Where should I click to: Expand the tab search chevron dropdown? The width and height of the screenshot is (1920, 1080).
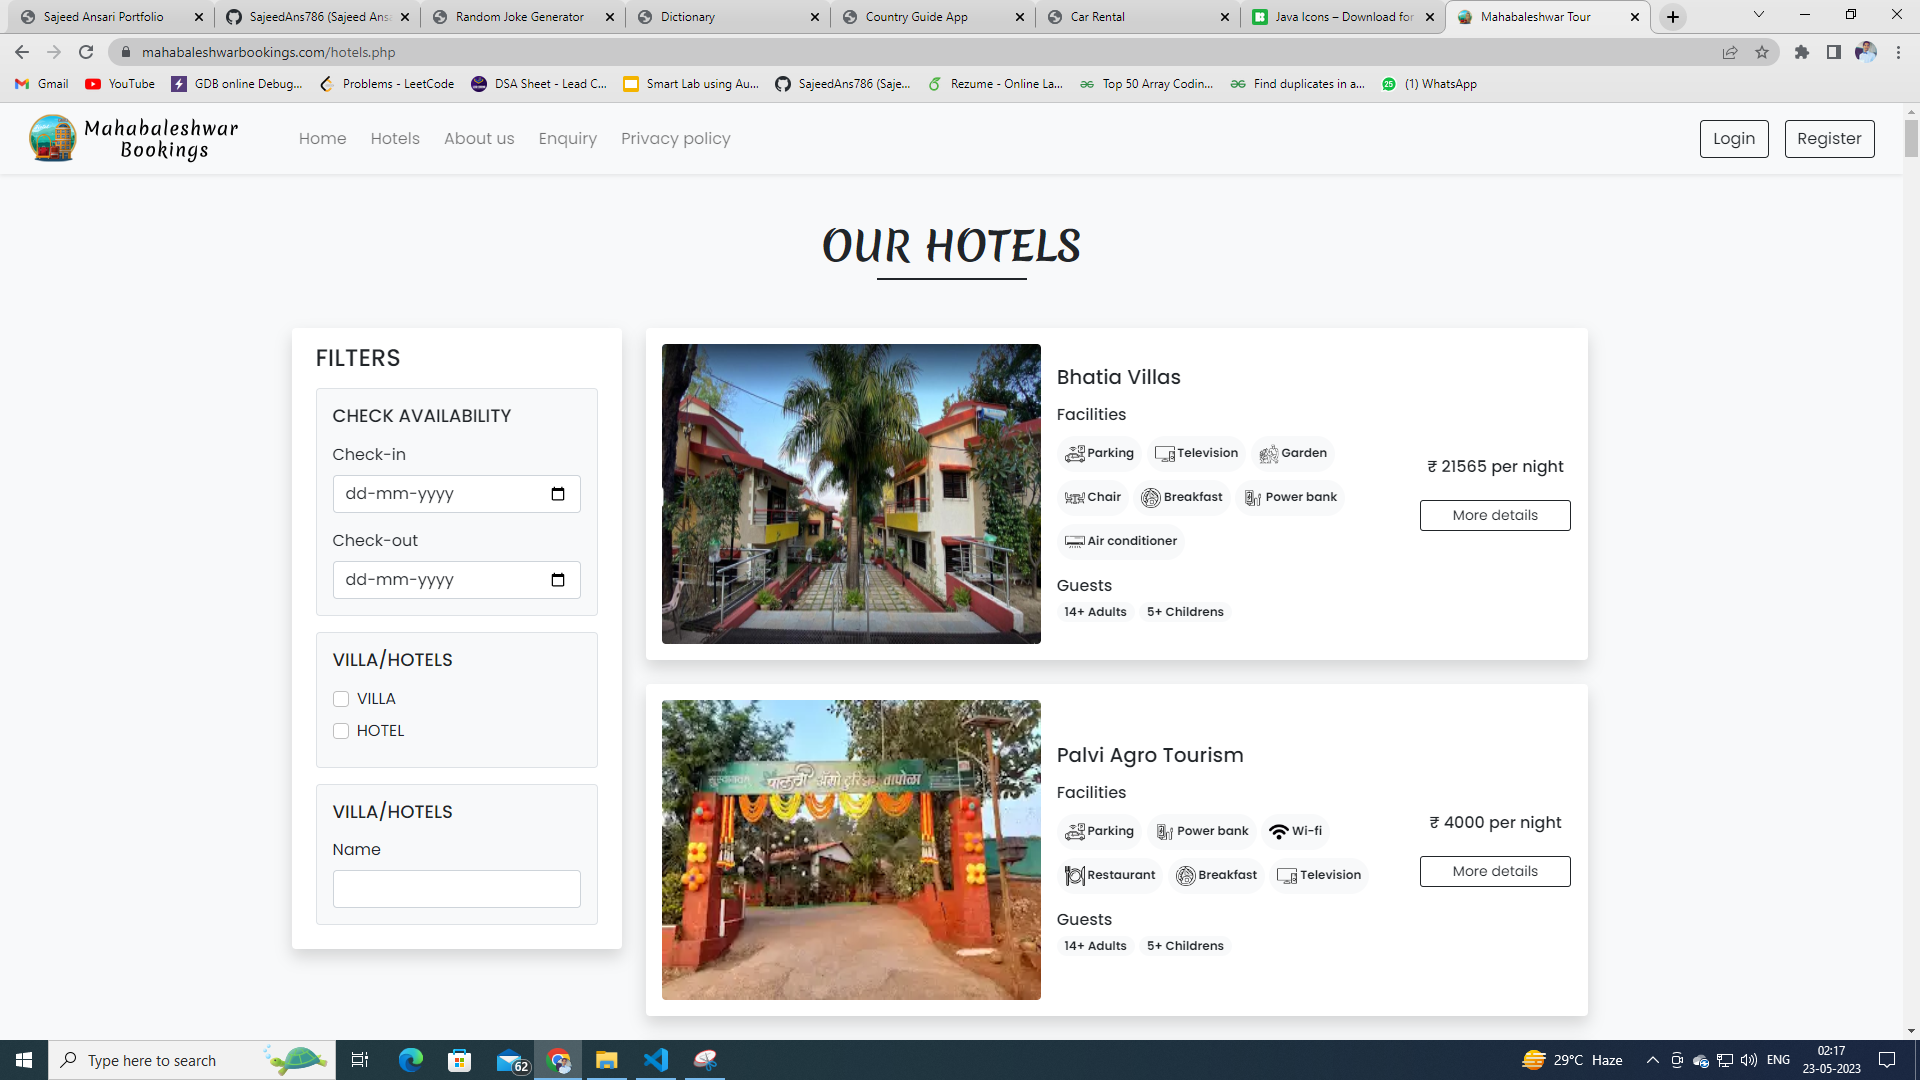[x=1759, y=15]
